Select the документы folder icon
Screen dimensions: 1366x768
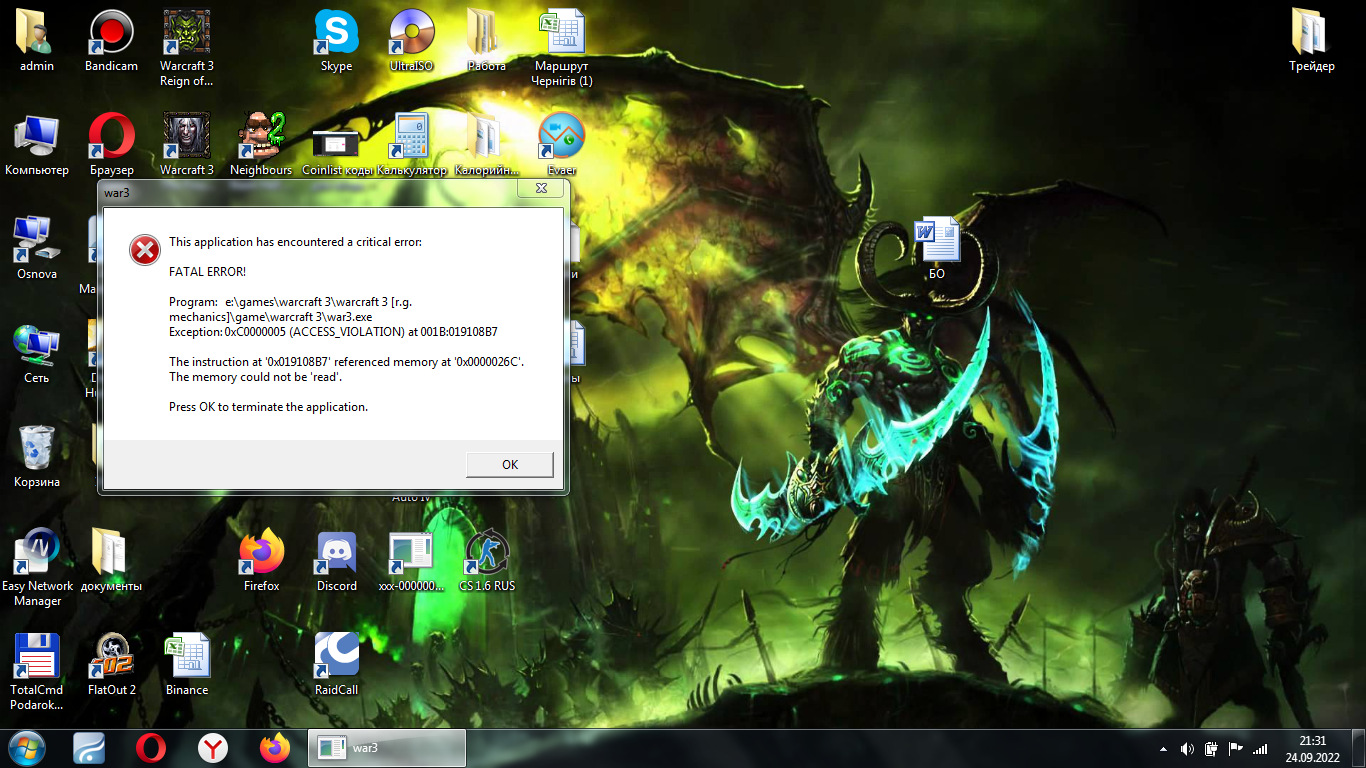point(111,561)
